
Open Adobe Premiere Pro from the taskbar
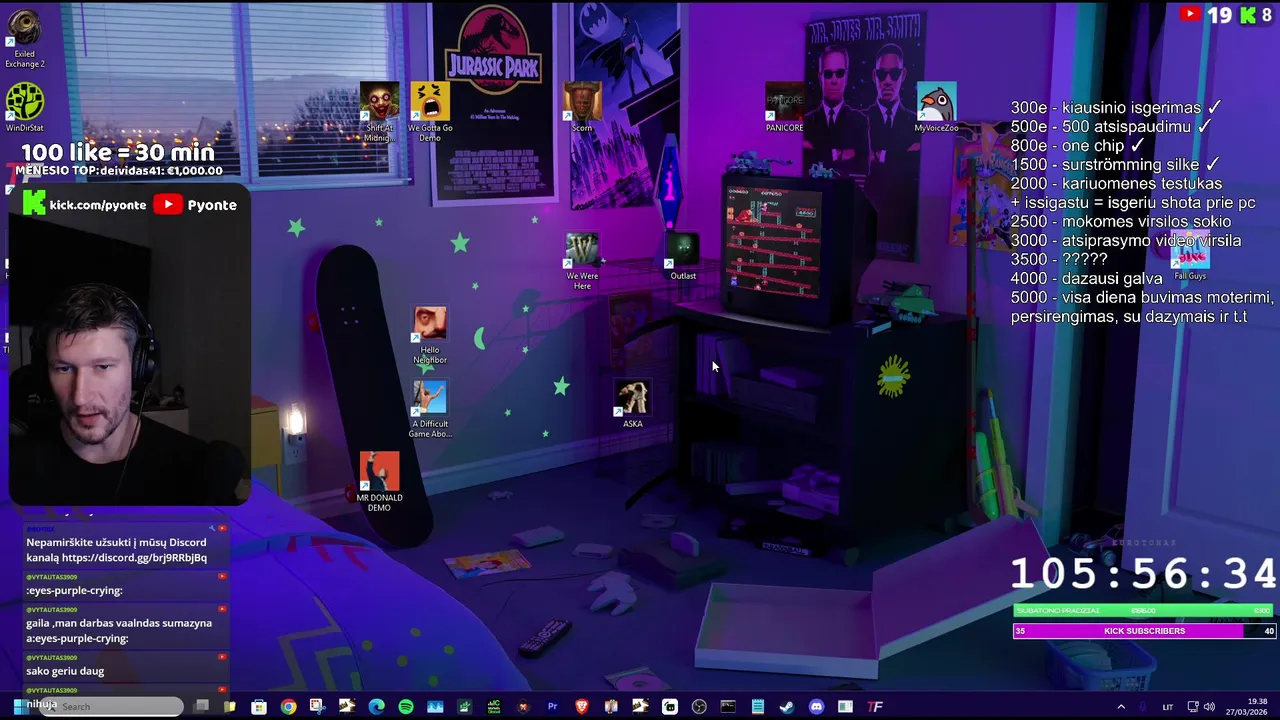(x=552, y=707)
